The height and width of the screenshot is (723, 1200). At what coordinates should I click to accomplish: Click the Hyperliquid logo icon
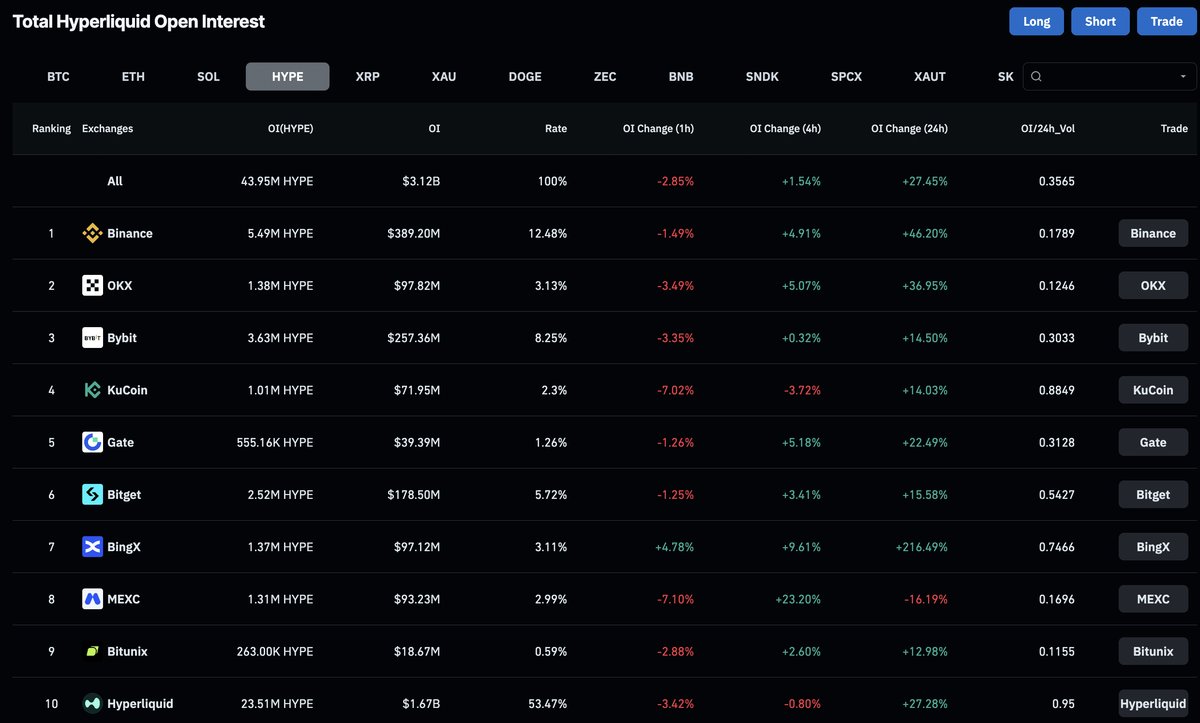click(x=92, y=703)
